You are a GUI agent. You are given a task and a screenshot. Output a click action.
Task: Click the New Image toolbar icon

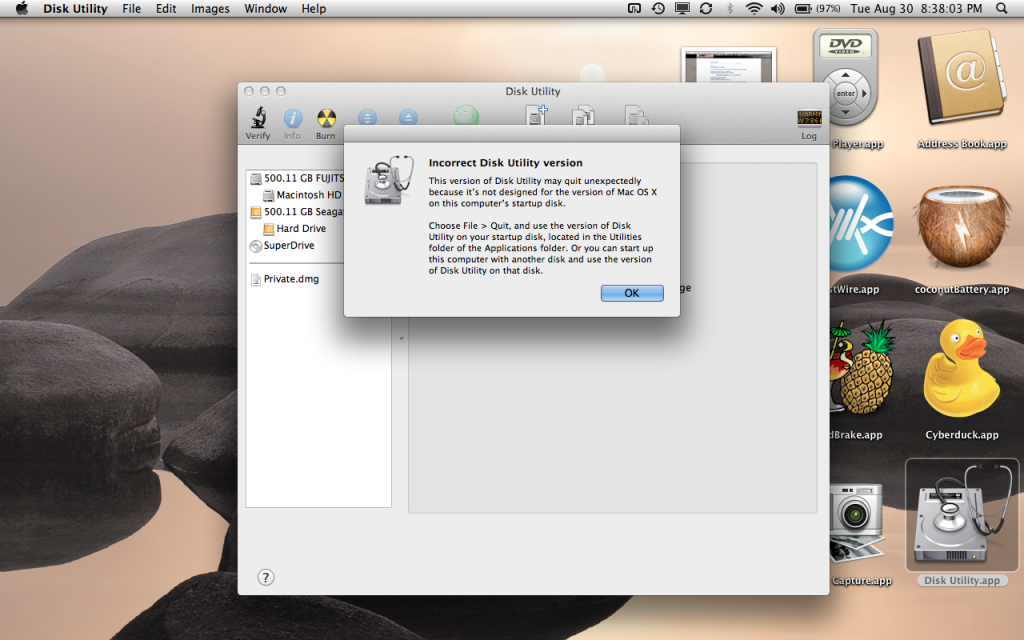[536, 116]
